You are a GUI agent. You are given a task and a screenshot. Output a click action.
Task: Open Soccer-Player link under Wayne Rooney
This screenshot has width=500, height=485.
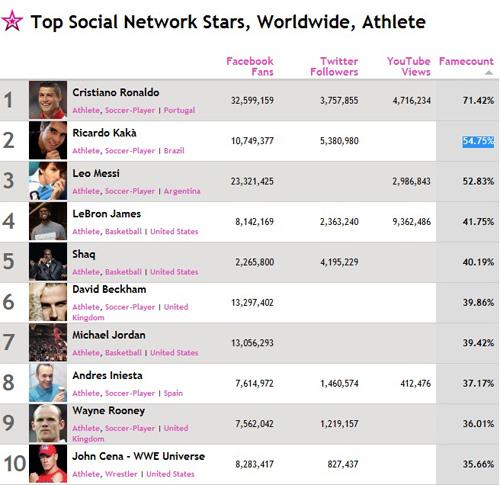(130, 428)
